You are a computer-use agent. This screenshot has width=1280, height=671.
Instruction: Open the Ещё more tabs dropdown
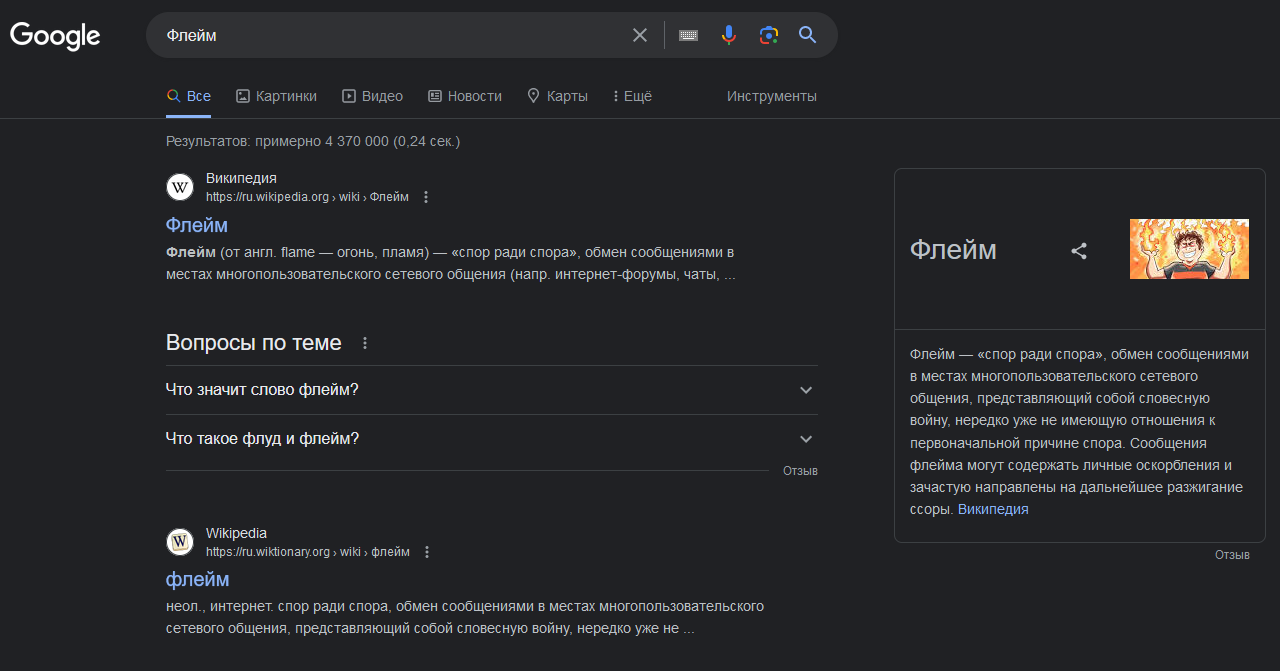pos(632,96)
